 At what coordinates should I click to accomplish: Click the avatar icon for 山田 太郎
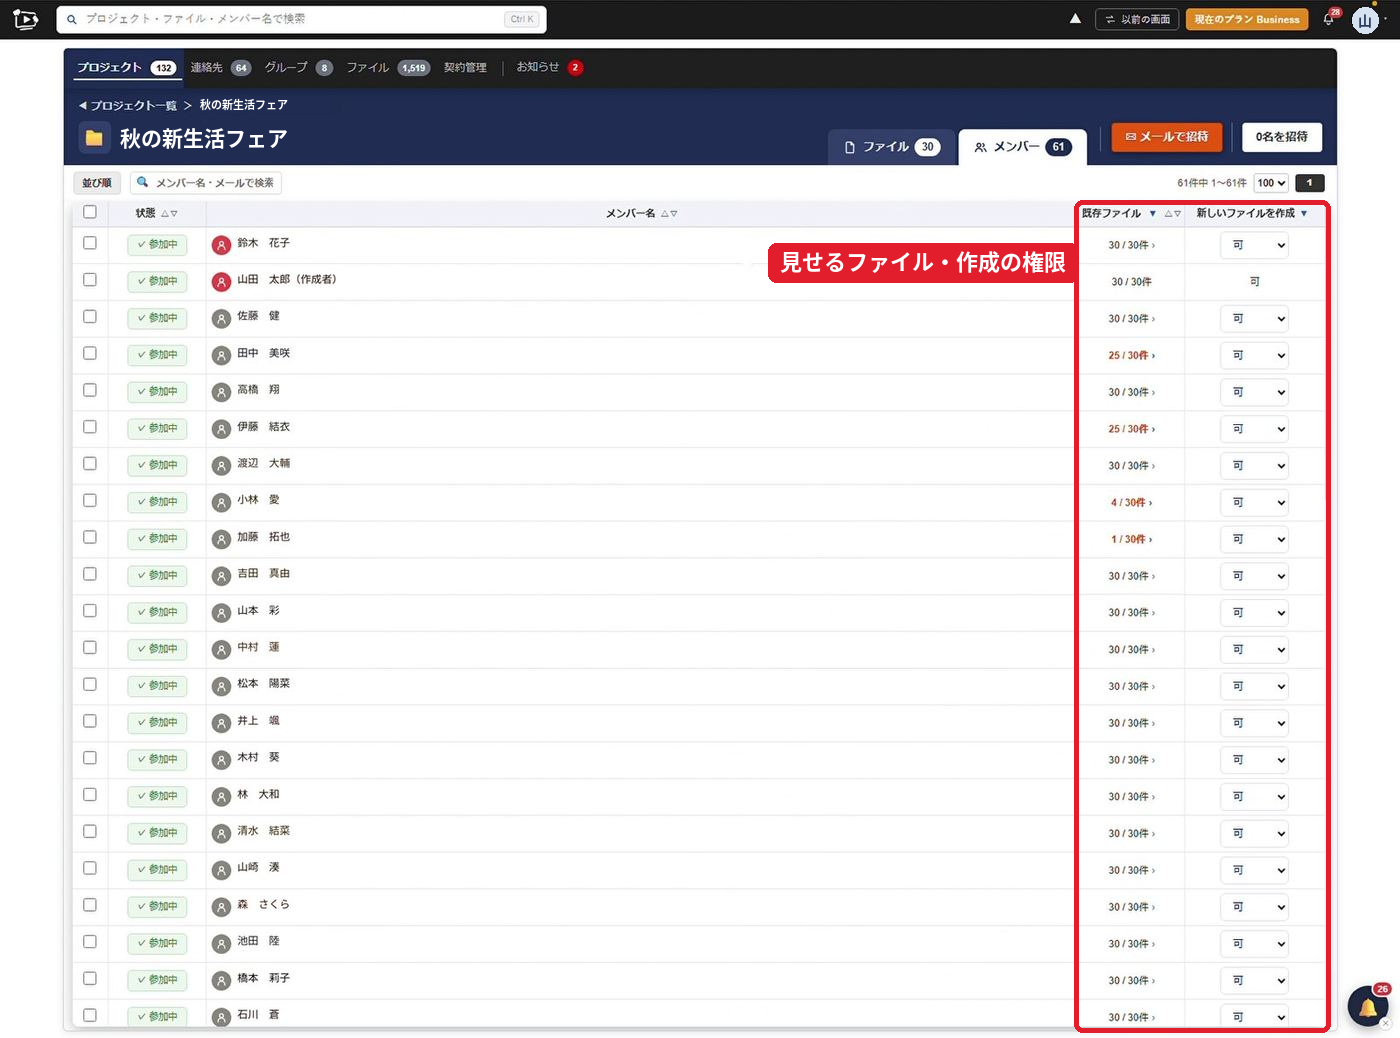point(222,282)
